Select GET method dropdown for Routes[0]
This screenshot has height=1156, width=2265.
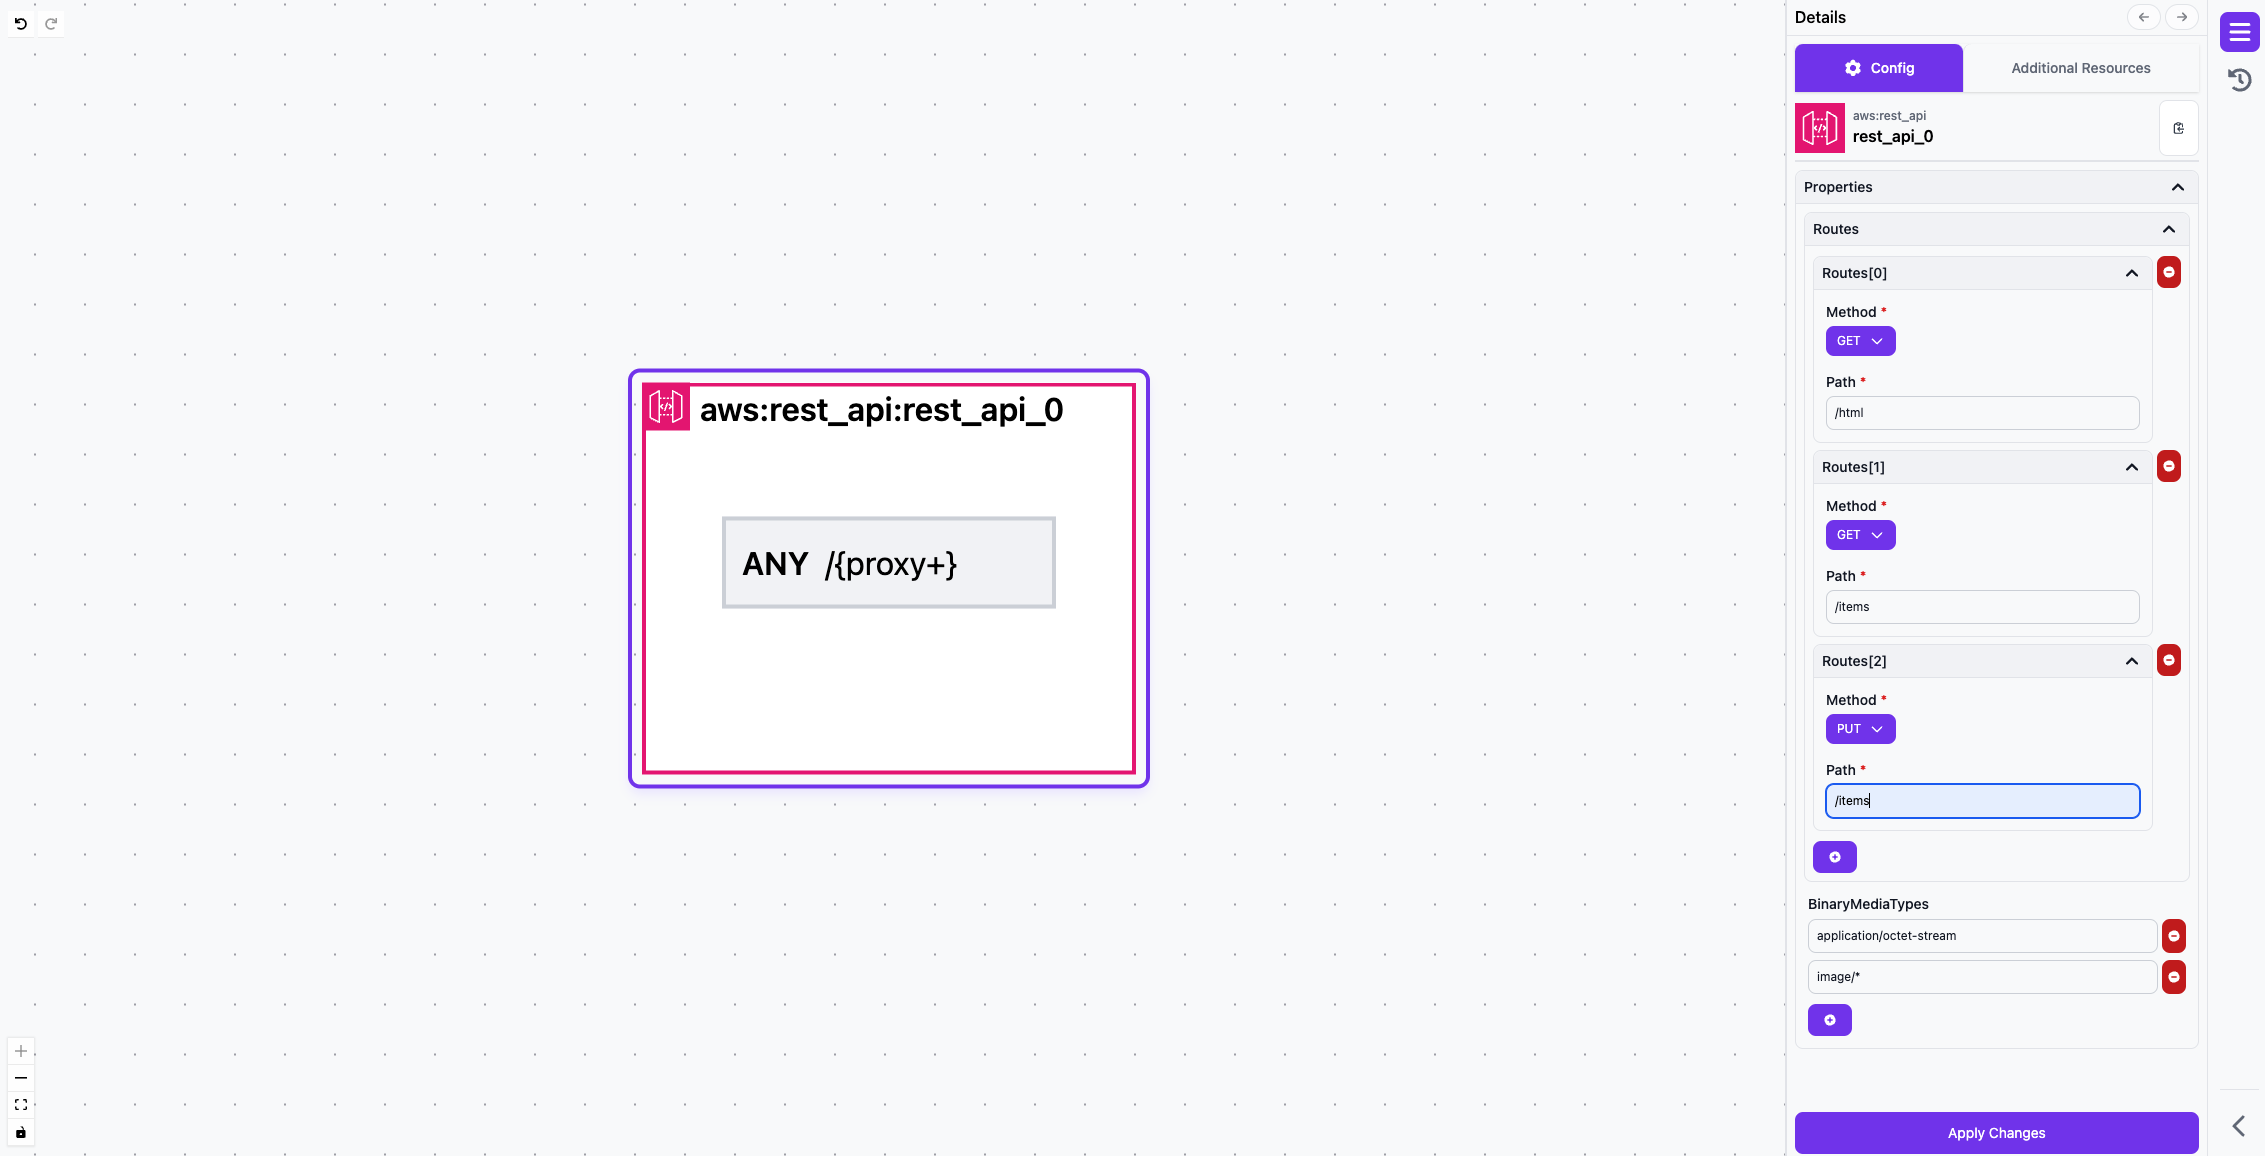click(1860, 339)
